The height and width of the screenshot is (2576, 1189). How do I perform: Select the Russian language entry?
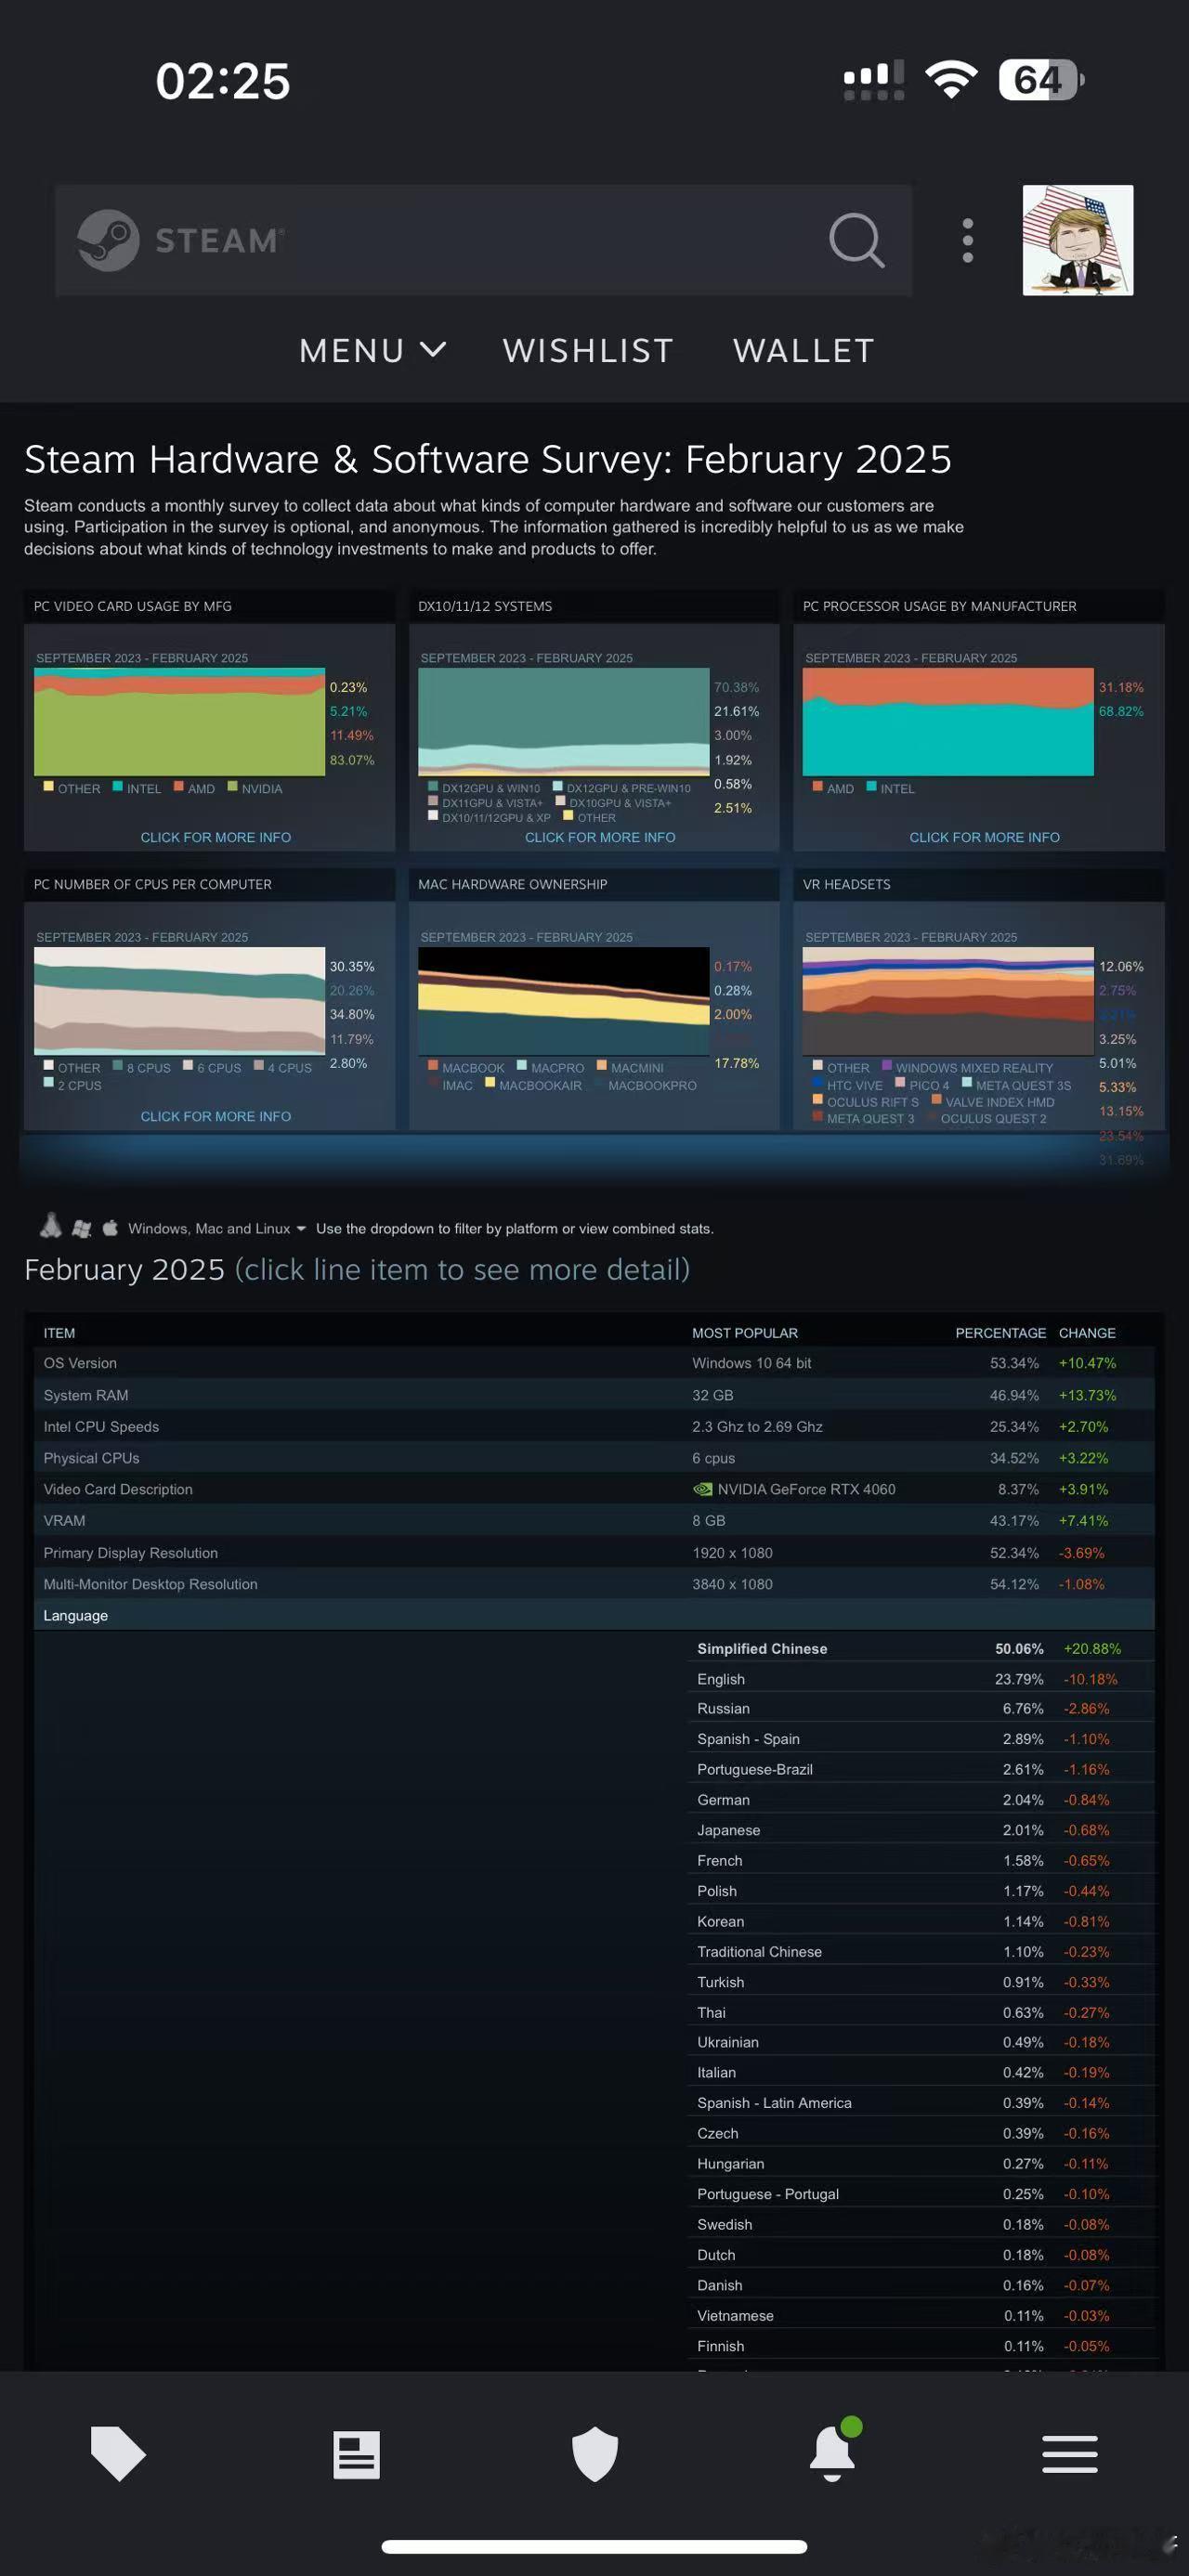[921, 1709]
